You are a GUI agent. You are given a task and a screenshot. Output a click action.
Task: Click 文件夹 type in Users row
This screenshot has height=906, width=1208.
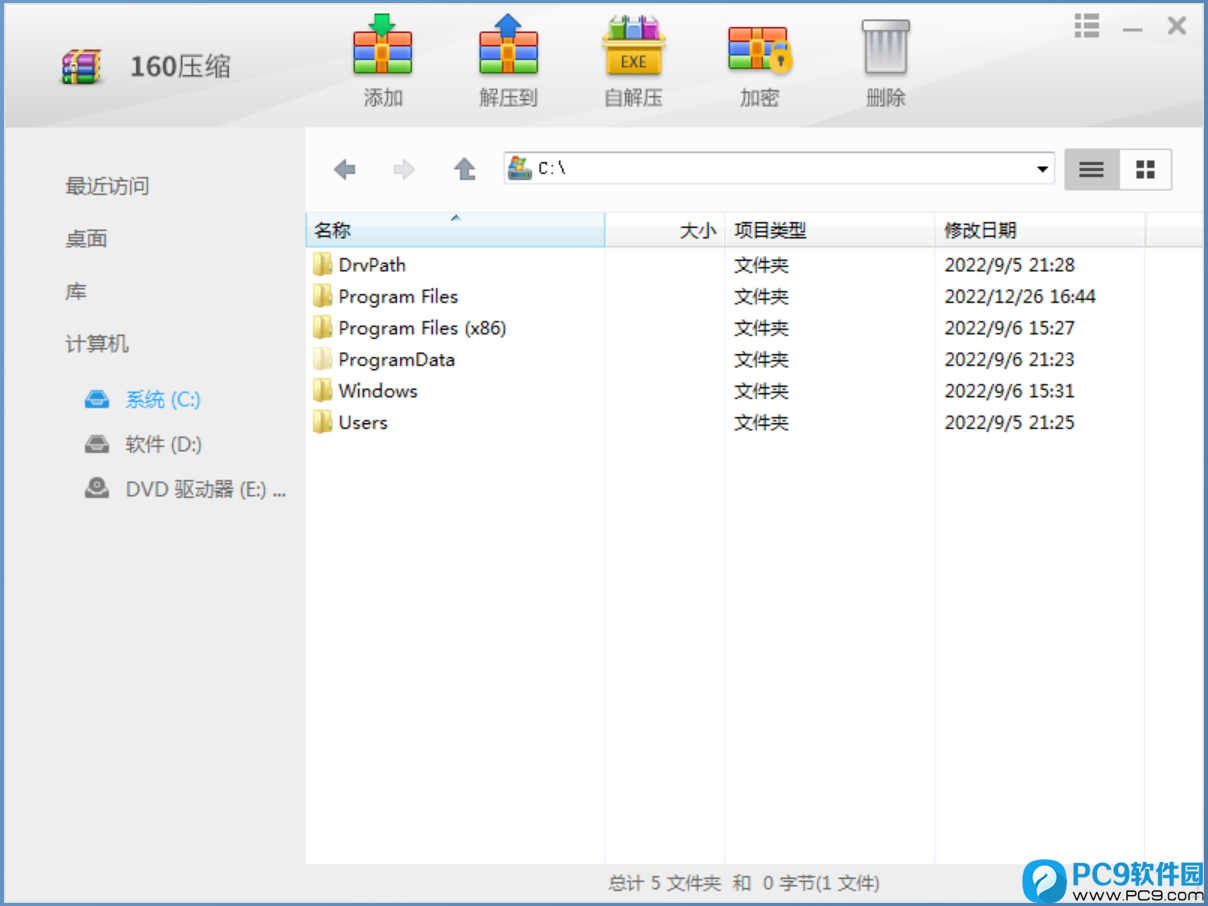761,423
